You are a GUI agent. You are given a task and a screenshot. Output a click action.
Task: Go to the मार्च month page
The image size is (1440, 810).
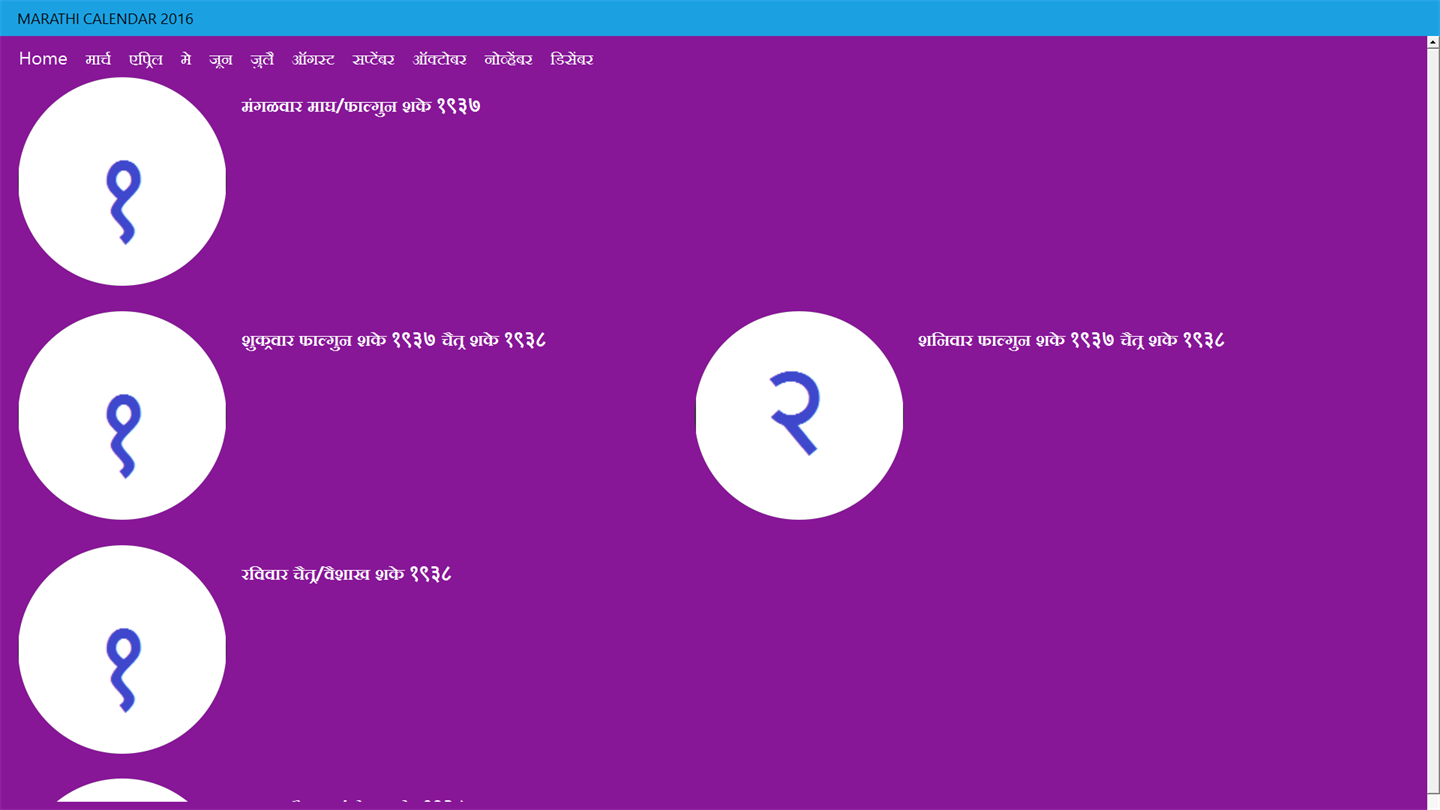click(x=98, y=59)
